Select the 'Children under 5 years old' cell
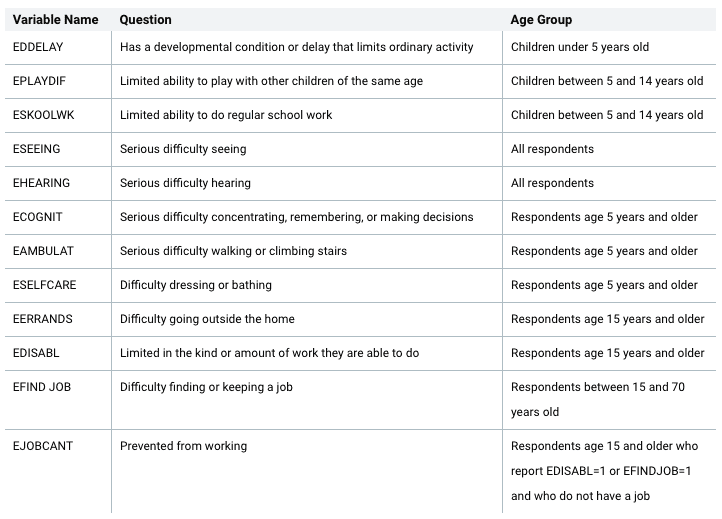The width and height of the screenshot is (722, 519). pos(580,47)
